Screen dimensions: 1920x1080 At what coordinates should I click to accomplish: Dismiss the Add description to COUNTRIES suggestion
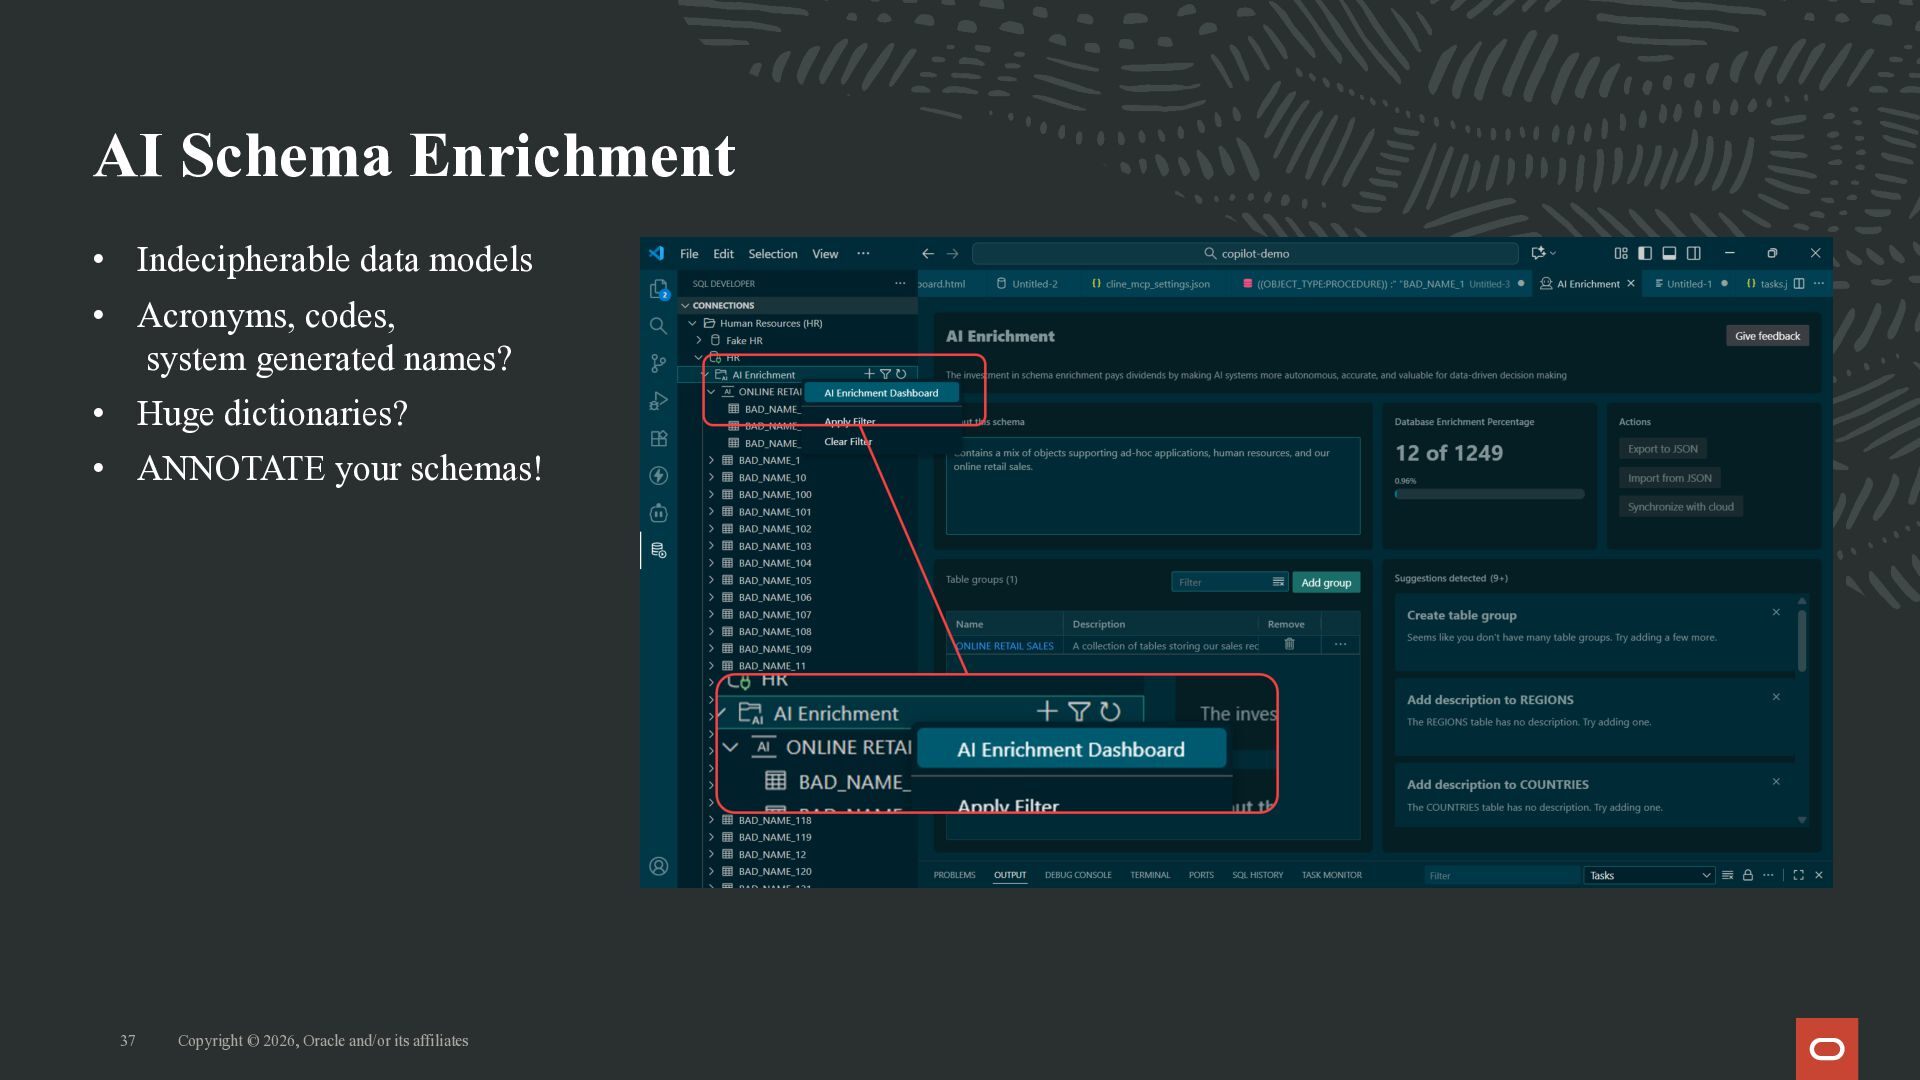point(1776,782)
